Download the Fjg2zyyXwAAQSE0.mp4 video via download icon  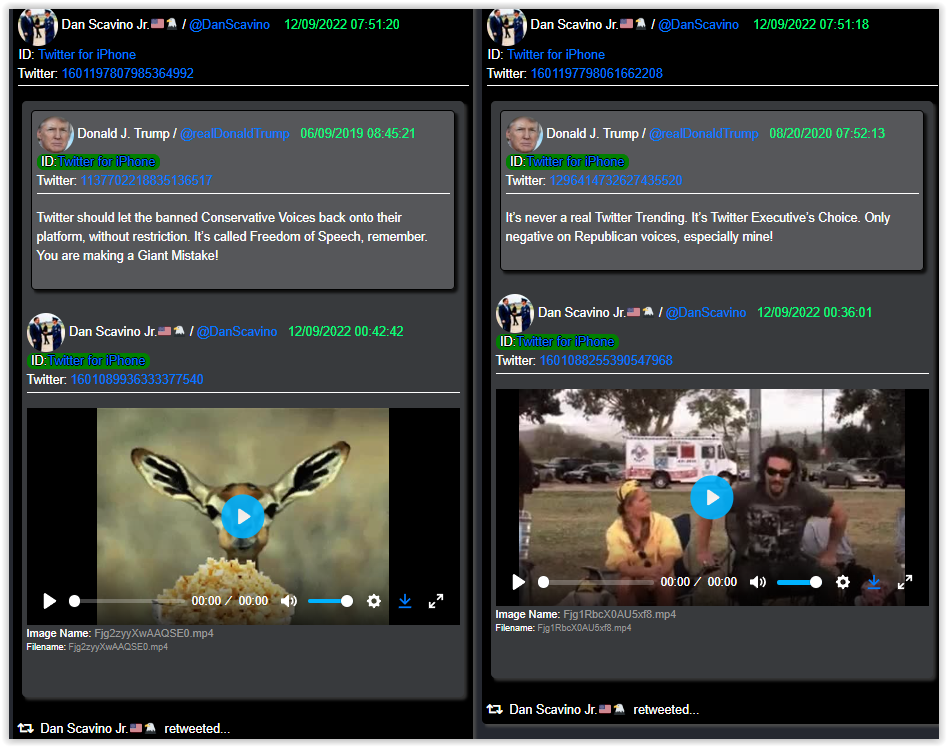point(405,601)
